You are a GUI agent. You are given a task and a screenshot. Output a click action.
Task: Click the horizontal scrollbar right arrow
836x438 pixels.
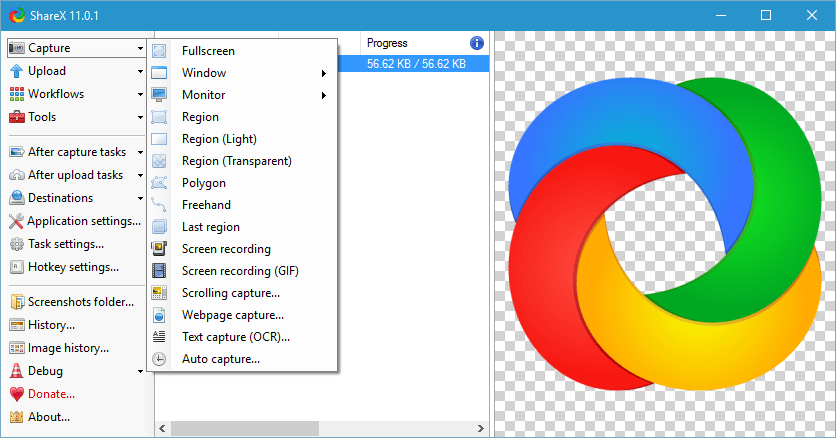point(481,428)
